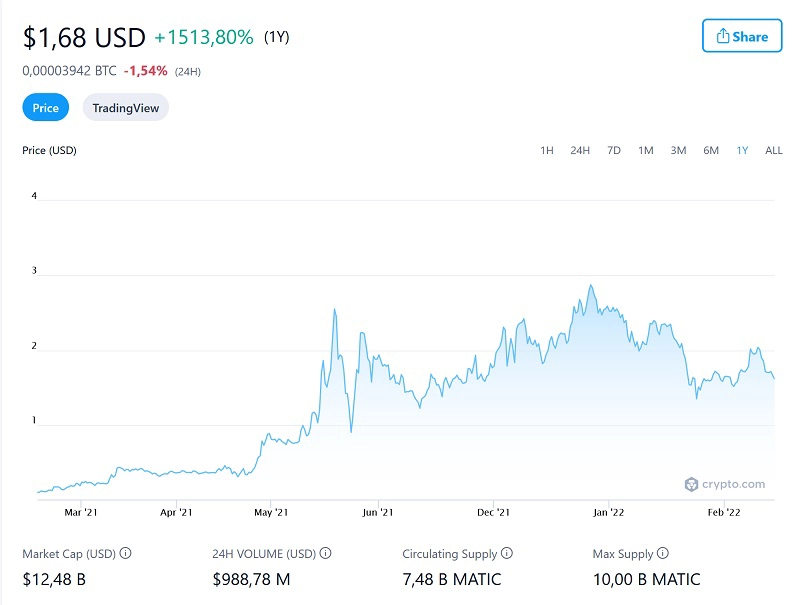Viewport: 800px width, 605px height.
Task: Click the share arrow icon
Action: (x=723, y=36)
